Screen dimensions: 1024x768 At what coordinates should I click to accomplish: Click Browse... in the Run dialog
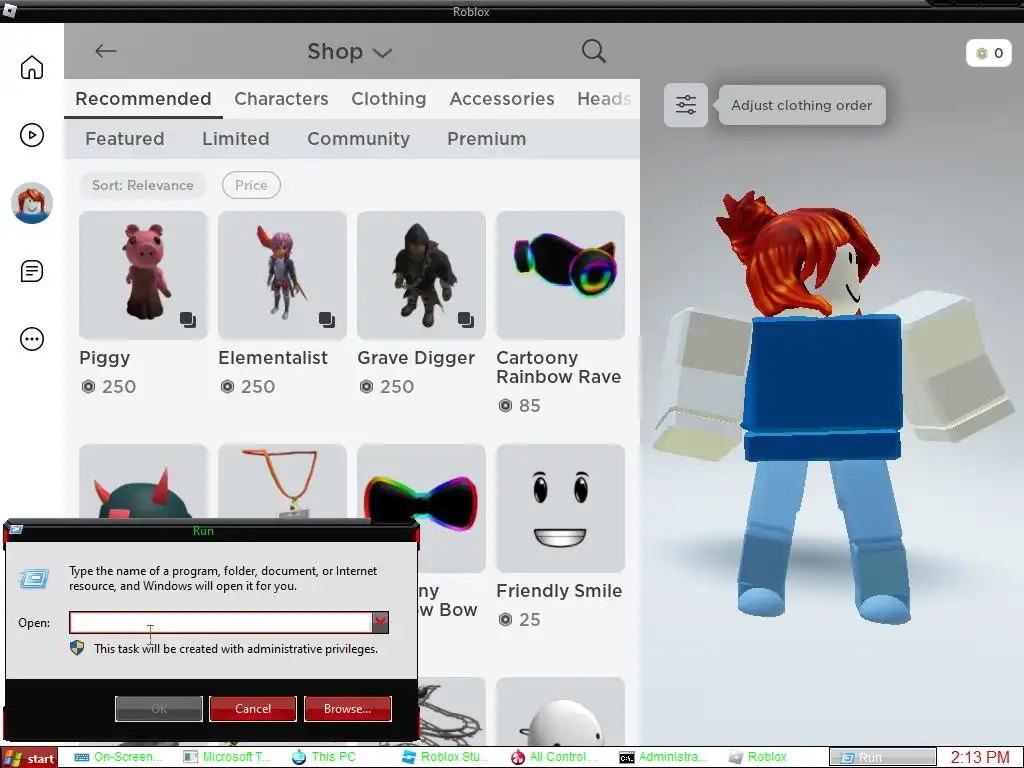coord(347,709)
